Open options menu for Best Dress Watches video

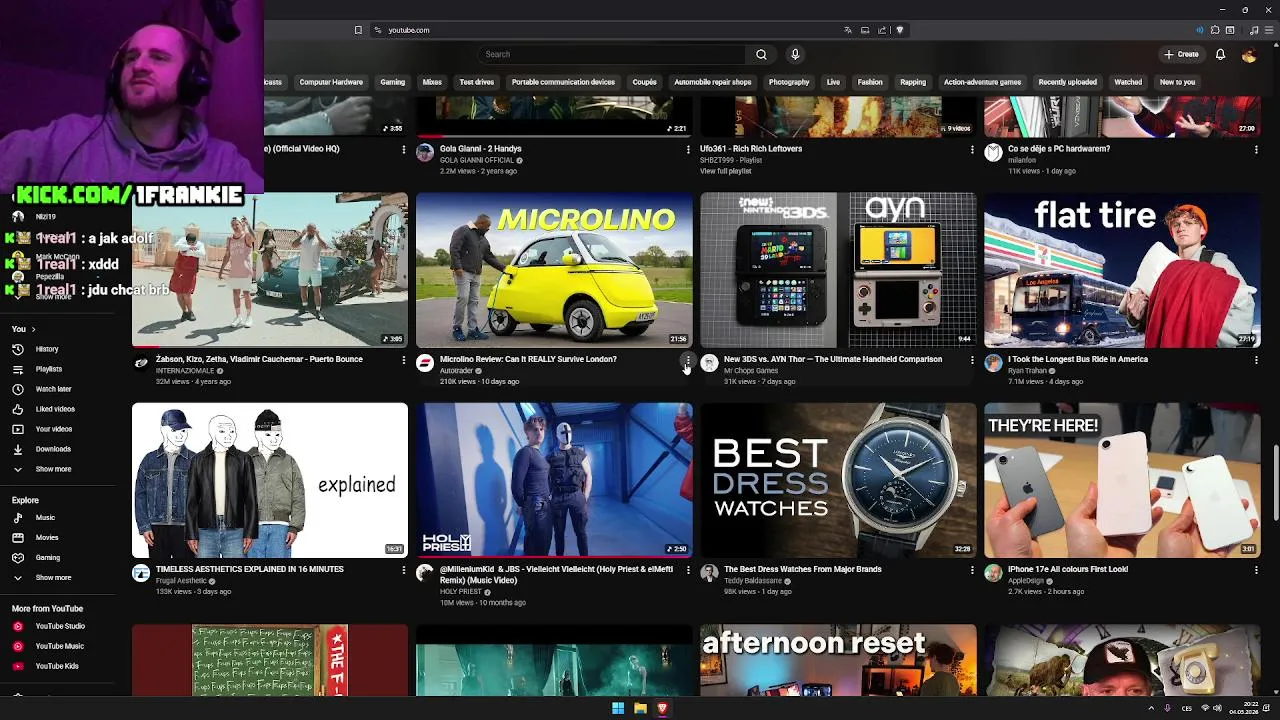tap(972, 570)
